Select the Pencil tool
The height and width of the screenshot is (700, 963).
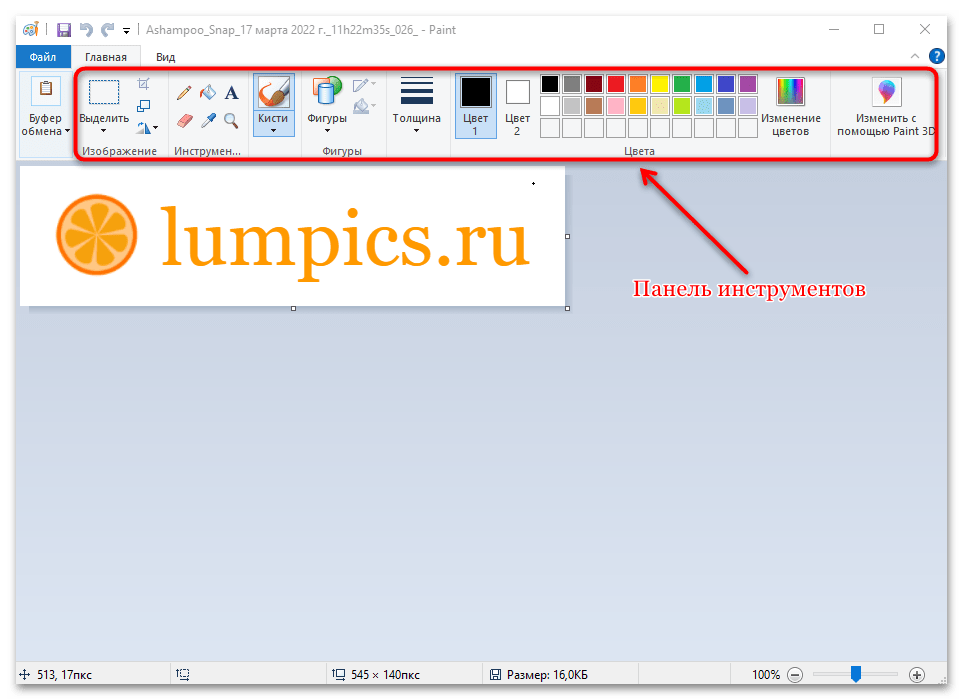tap(184, 93)
